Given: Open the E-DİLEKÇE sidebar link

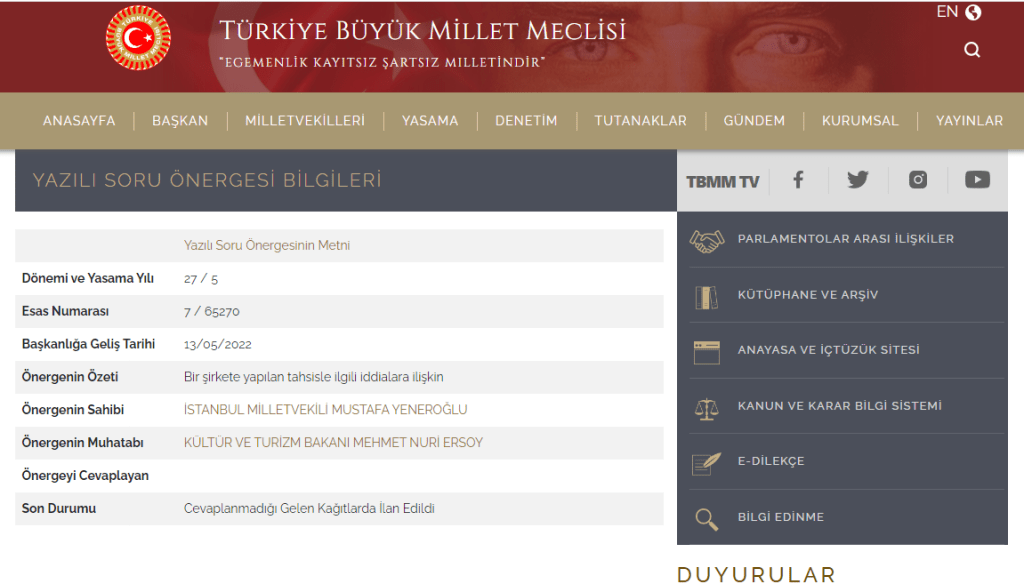Looking at the screenshot, I should [770, 462].
